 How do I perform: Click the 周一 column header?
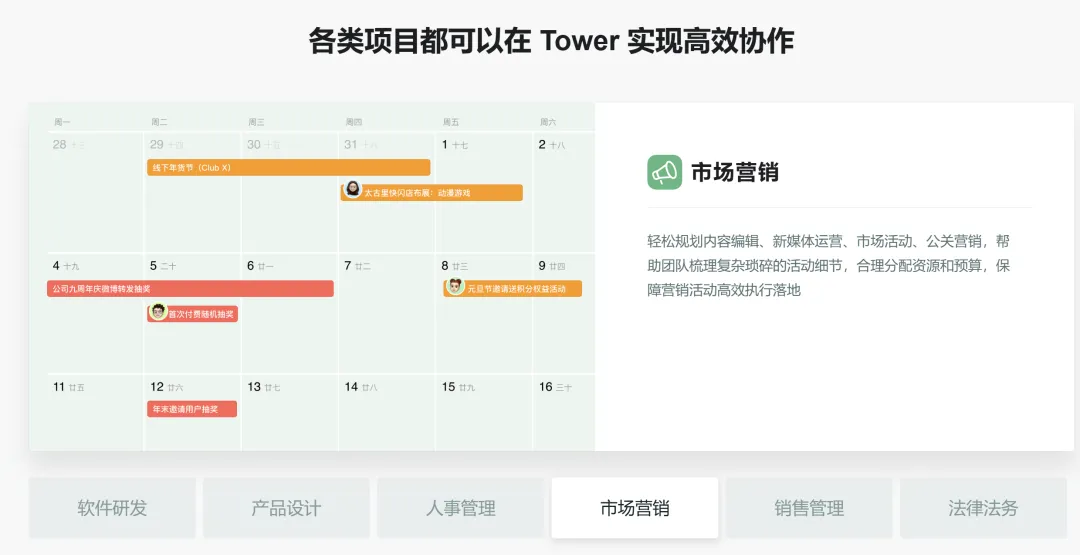[x=62, y=122]
